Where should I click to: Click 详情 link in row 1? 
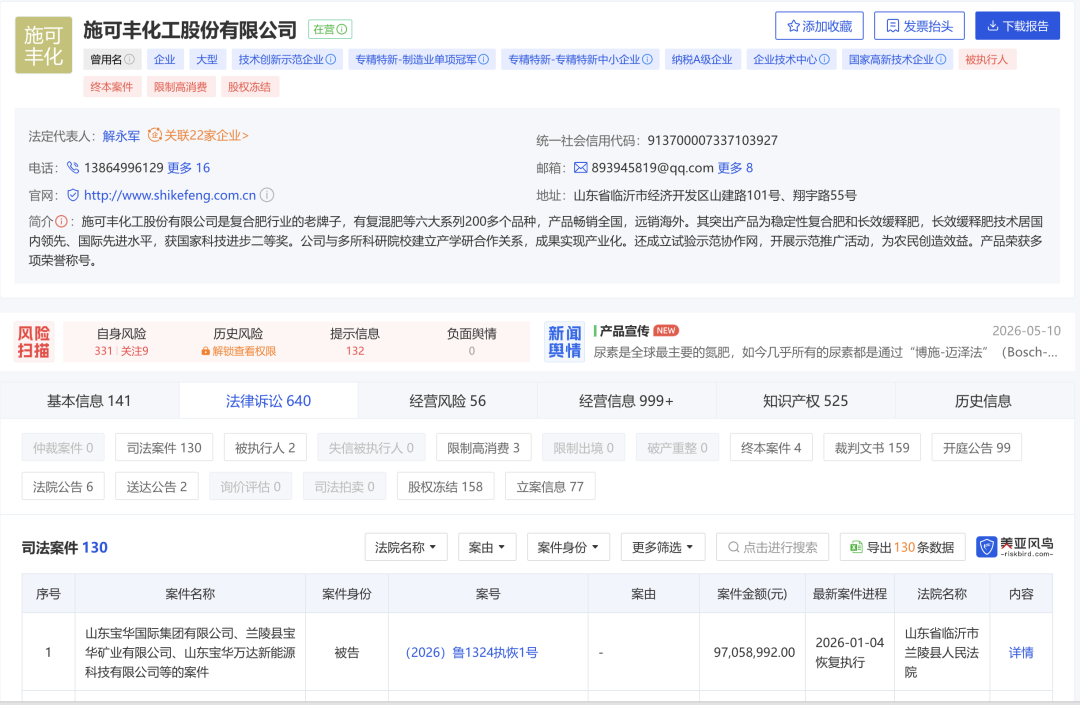click(1021, 652)
